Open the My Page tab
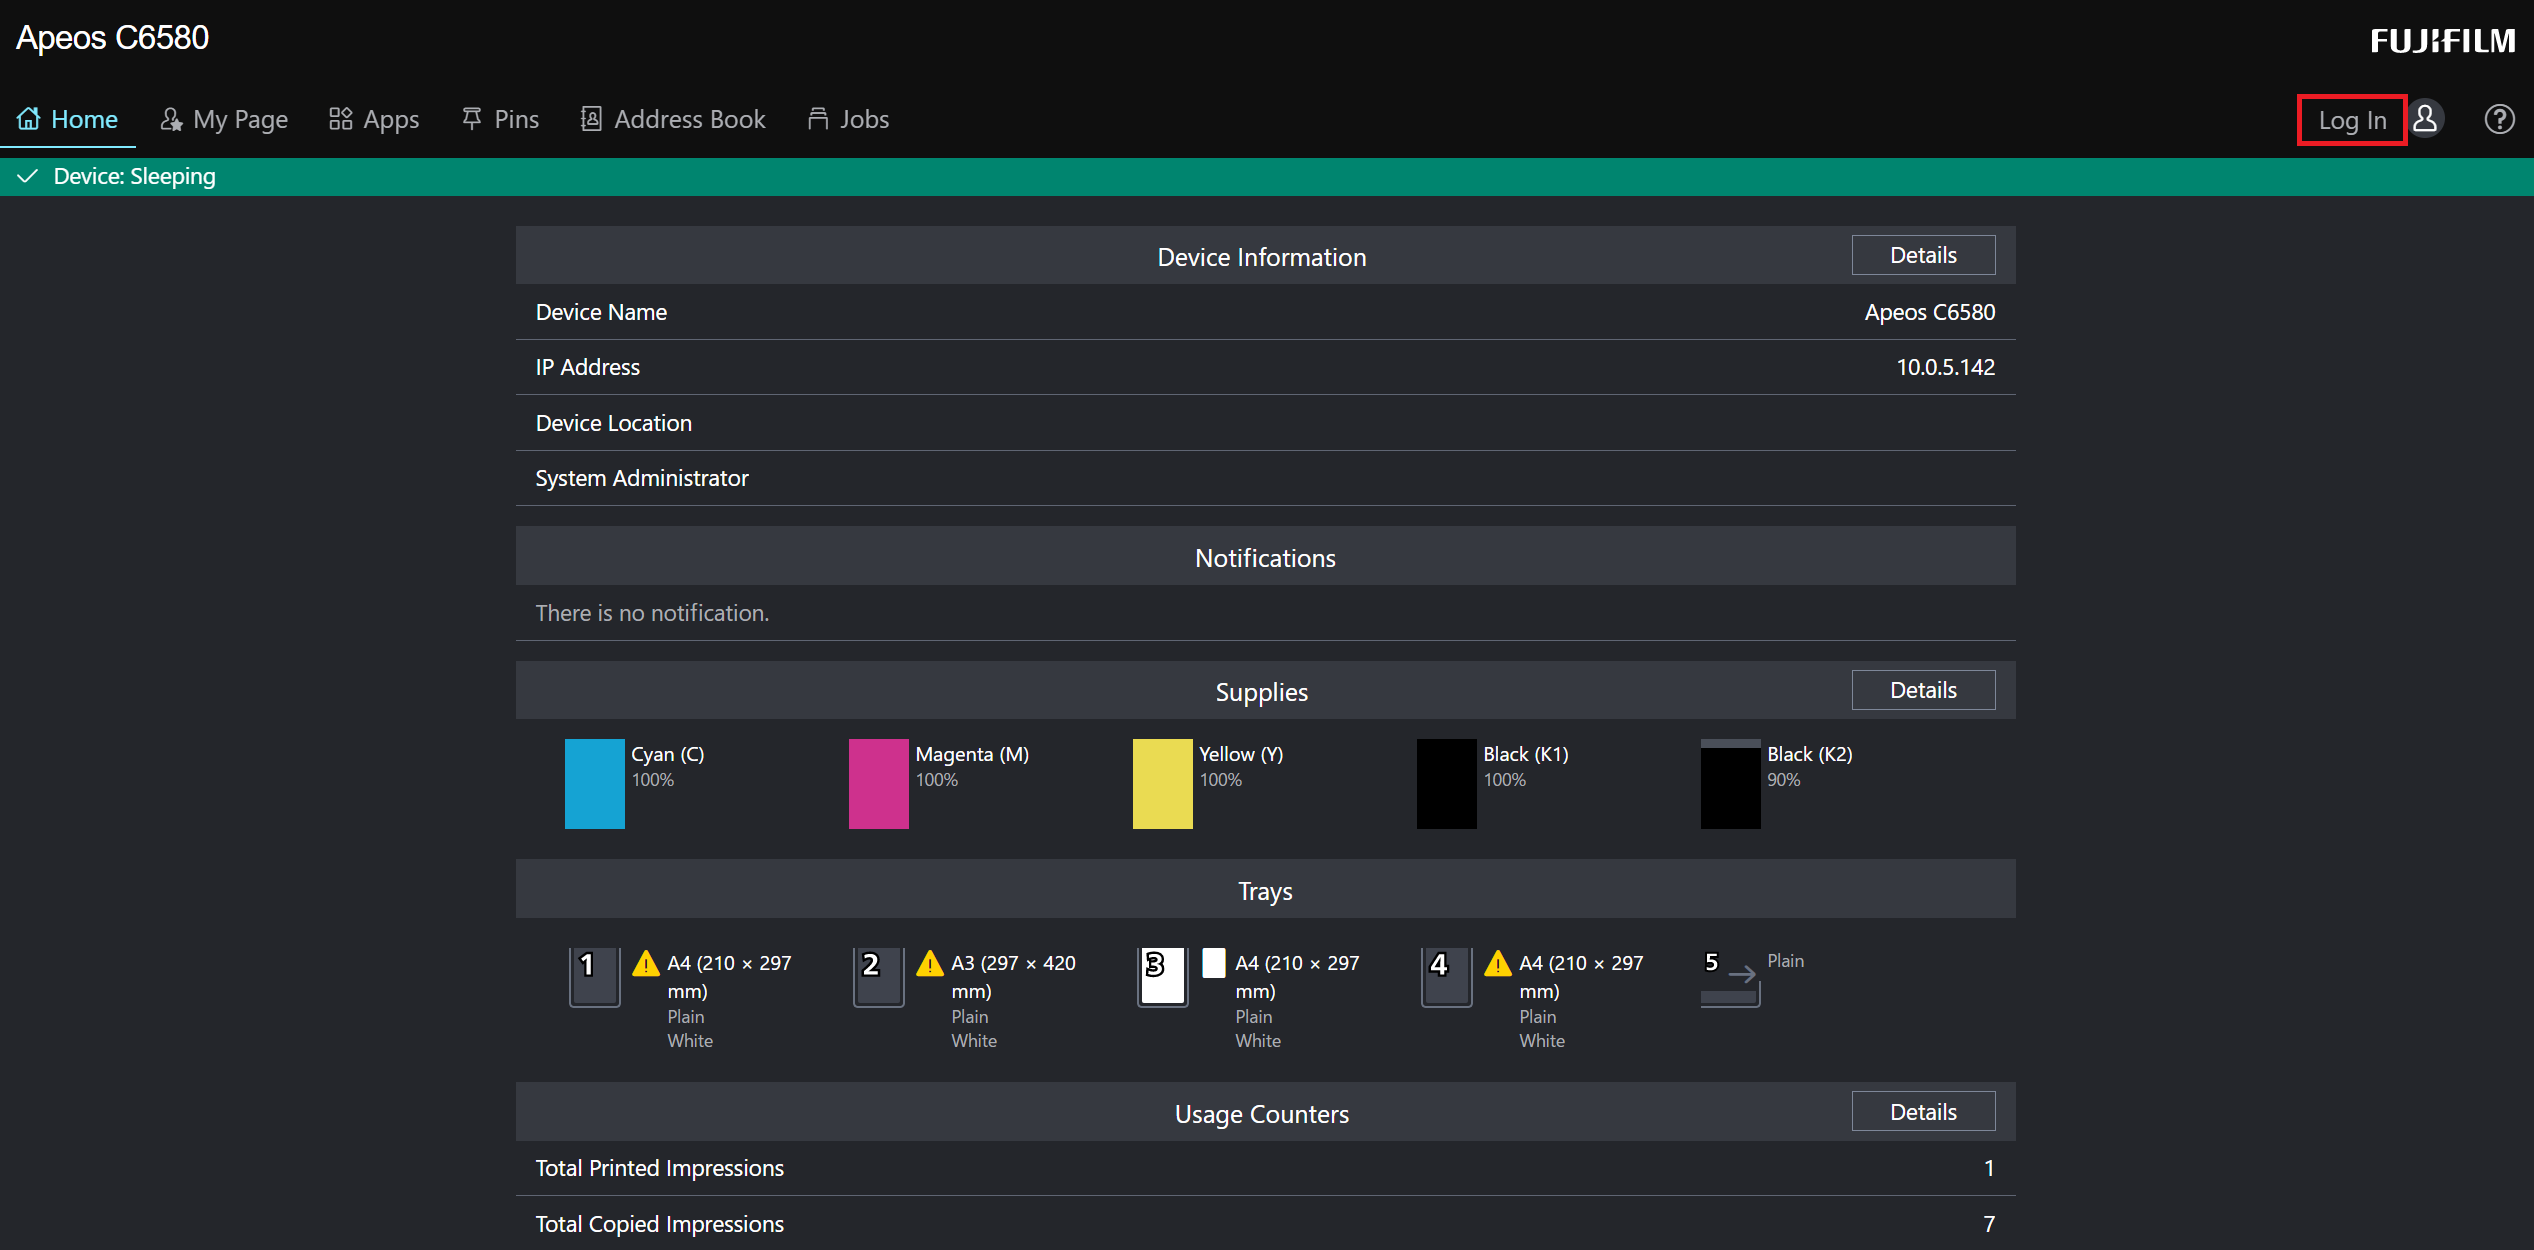The width and height of the screenshot is (2534, 1250). [x=224, y=119]
